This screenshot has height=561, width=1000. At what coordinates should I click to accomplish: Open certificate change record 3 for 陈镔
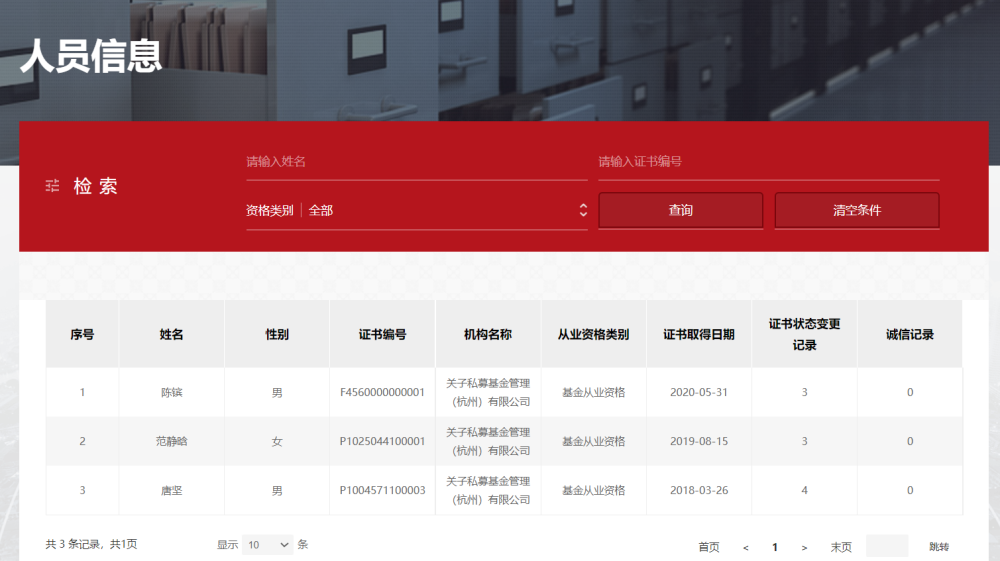[x=804, y=392]
